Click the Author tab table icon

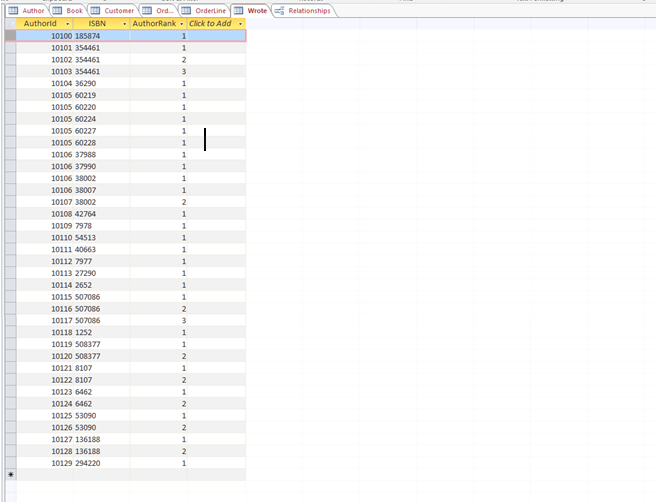[x=13, y=11]
